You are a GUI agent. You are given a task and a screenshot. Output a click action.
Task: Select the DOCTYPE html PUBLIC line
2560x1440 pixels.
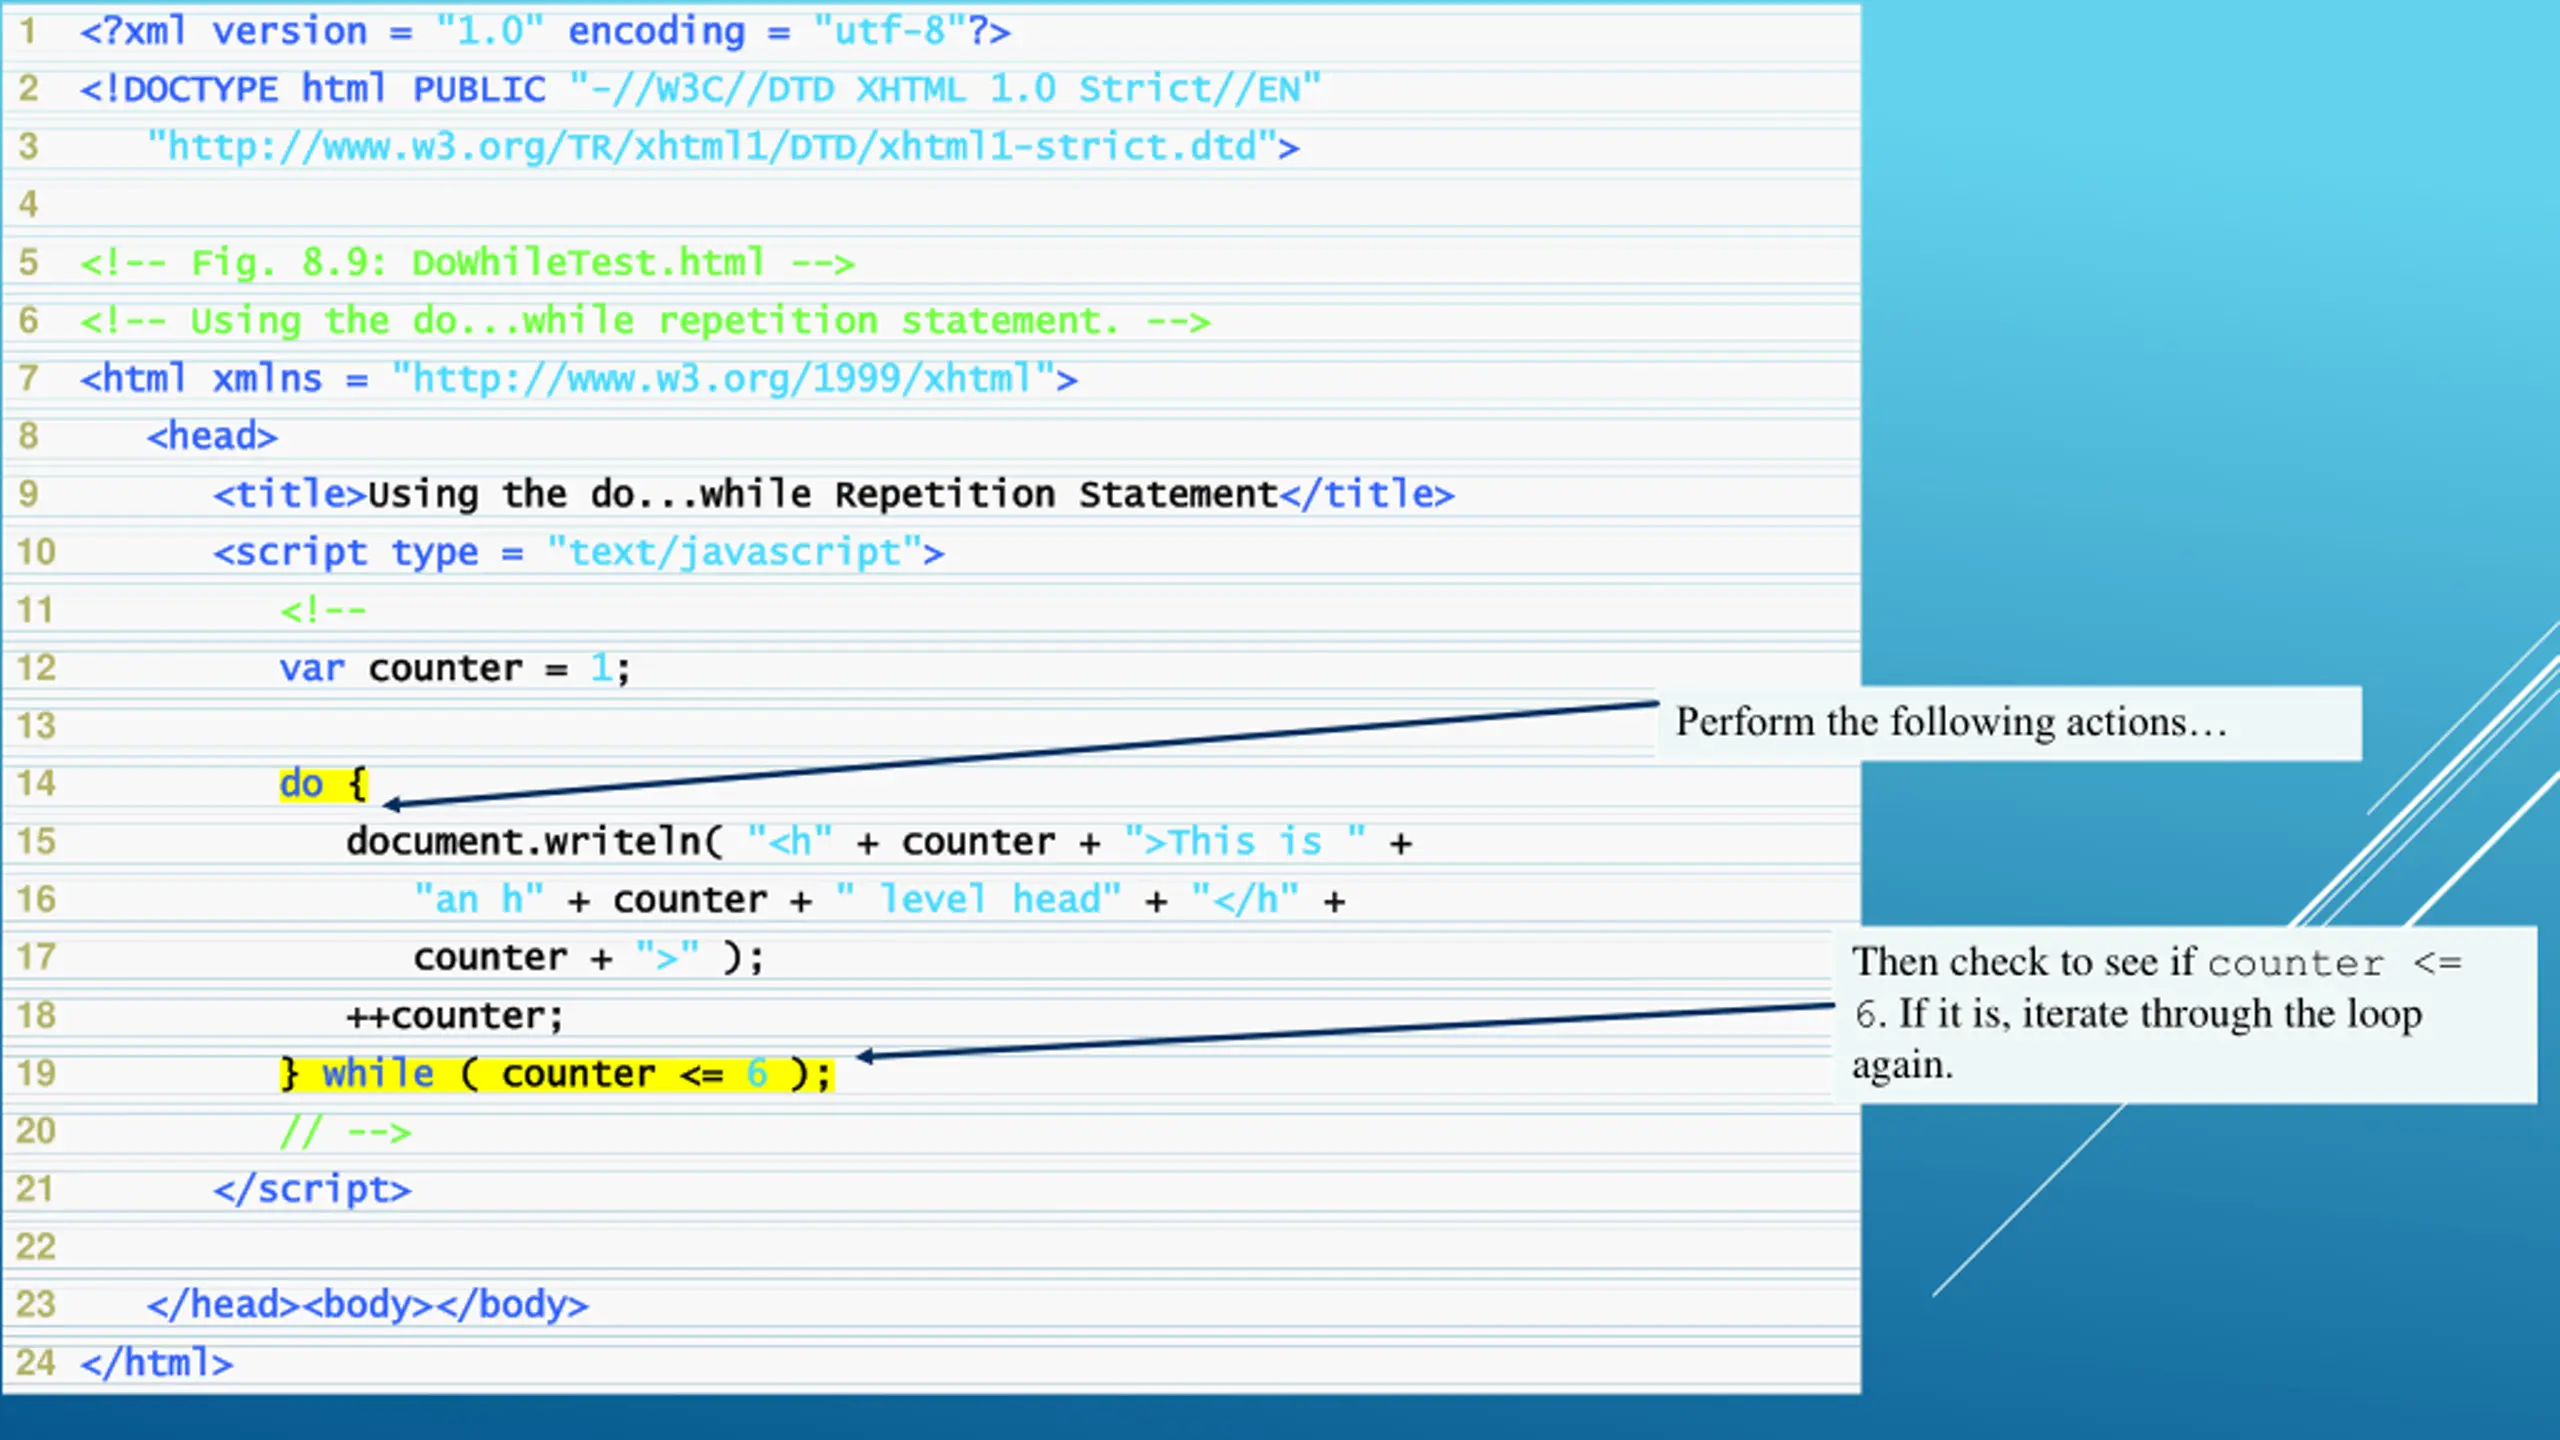pyautogui.click(x=700, y=89)
